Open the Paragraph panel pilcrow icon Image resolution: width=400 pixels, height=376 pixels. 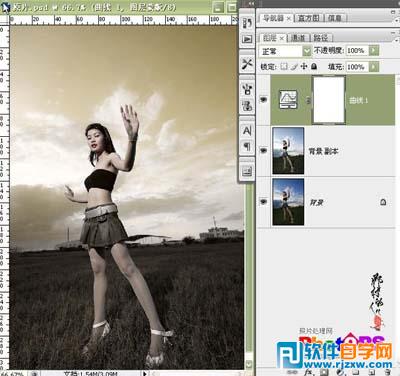pos(247,146)
